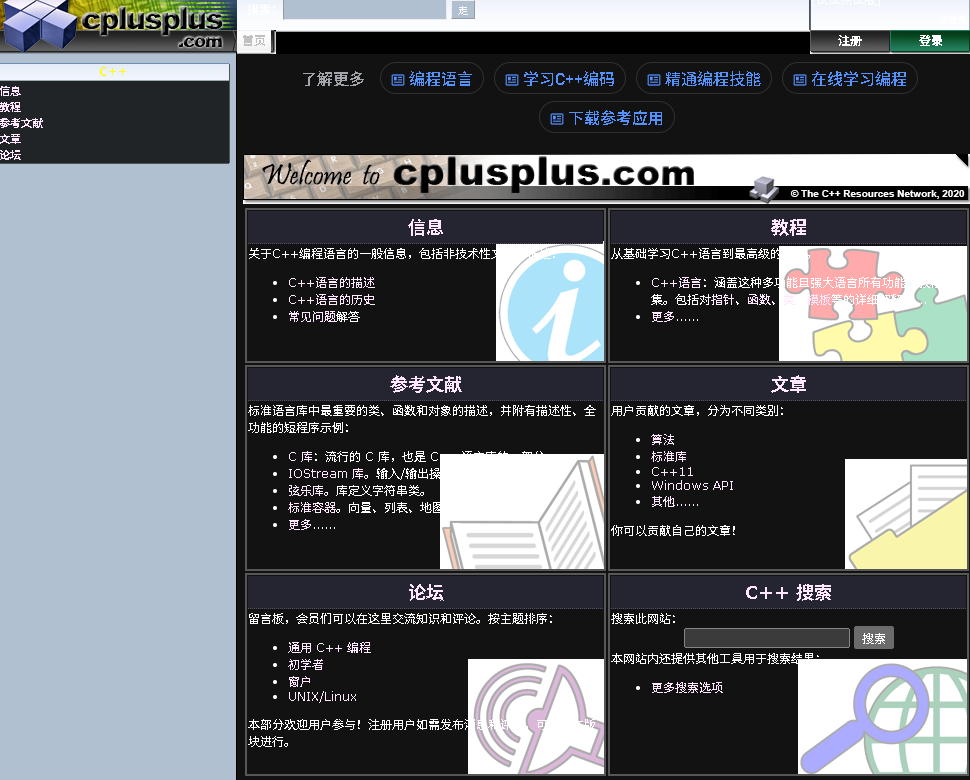Click the Welcome to cplusplus.com banner
This screenshot has width=970, height=780.
pyautogui.click(x=606, y=178)
